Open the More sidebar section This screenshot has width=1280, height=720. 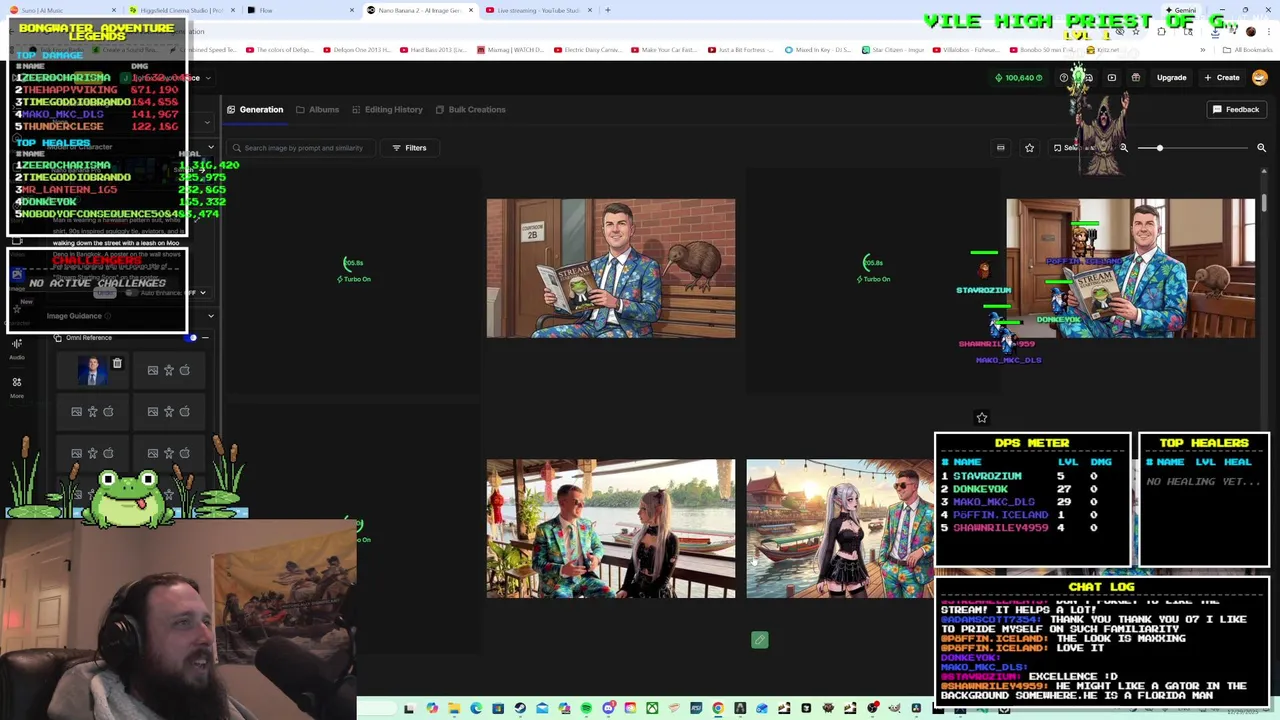point(17,387)
